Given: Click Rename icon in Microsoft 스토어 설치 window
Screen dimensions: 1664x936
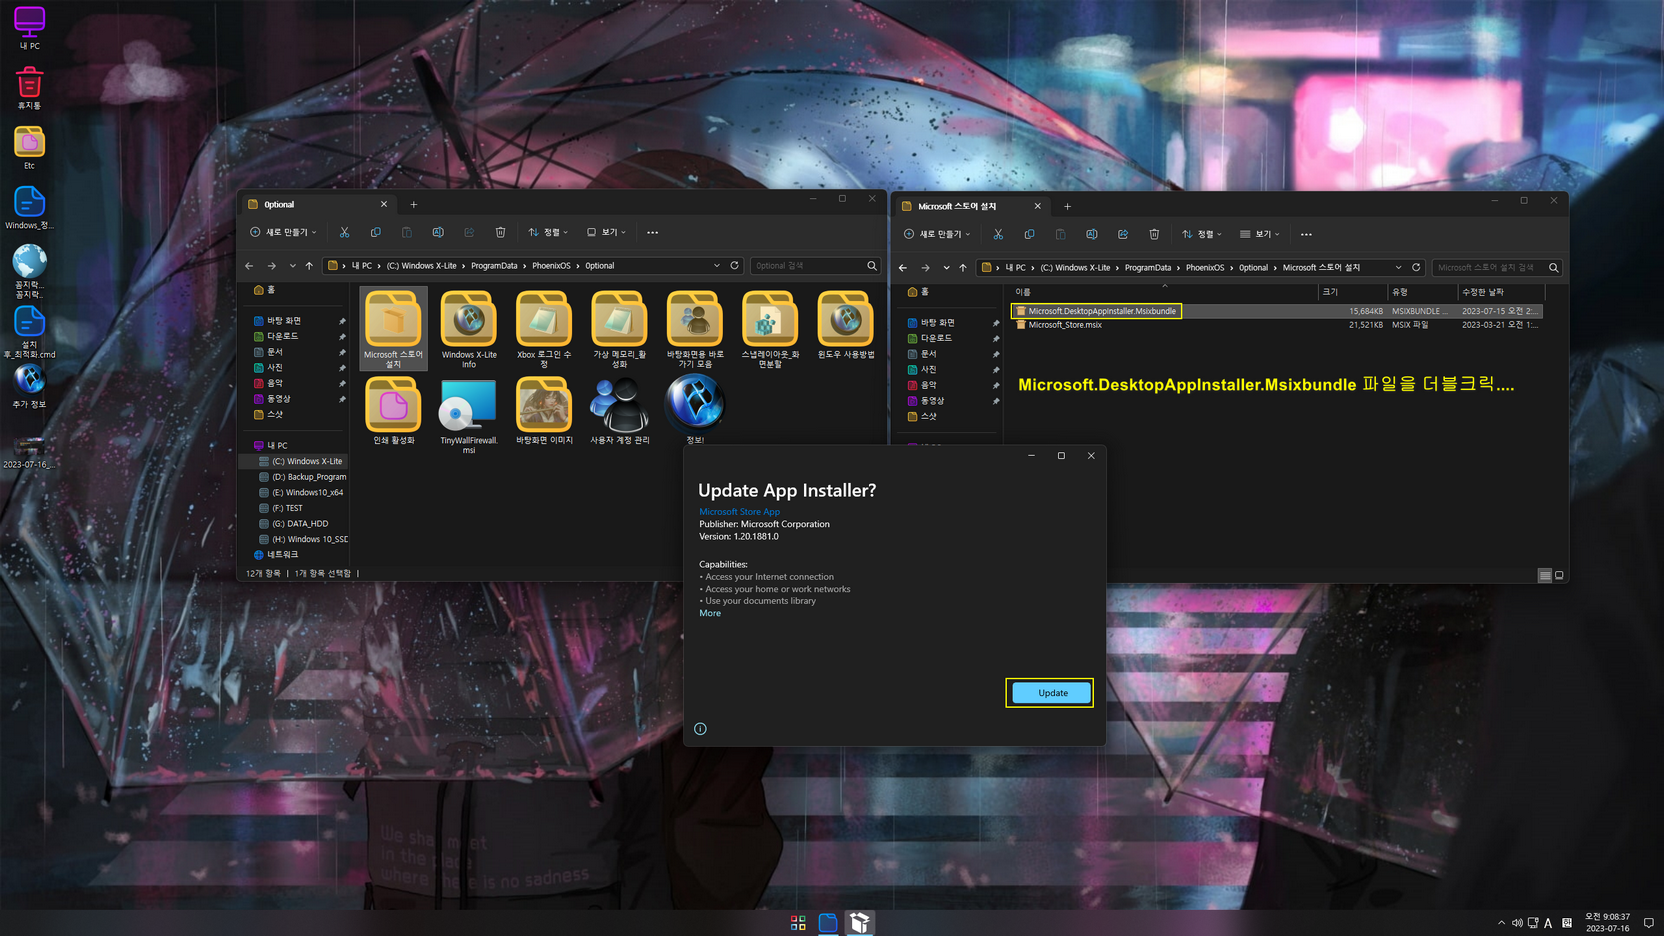Looking at the screenshot, I should 1092,234.
